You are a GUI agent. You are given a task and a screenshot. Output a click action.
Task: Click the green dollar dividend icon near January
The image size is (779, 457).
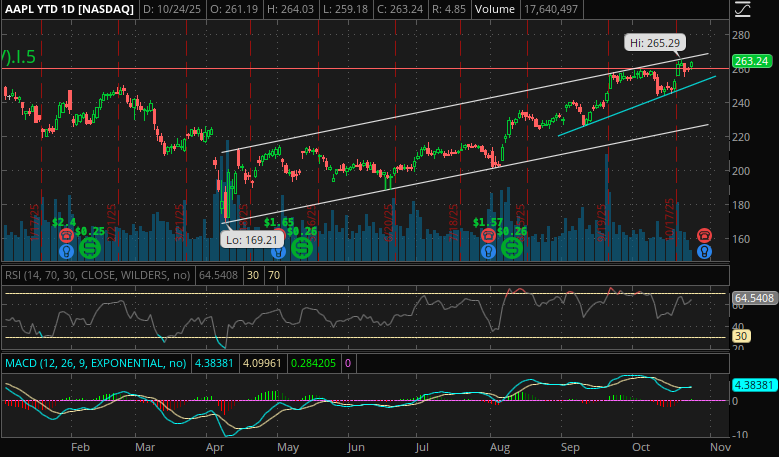click(x=91, y=244)
